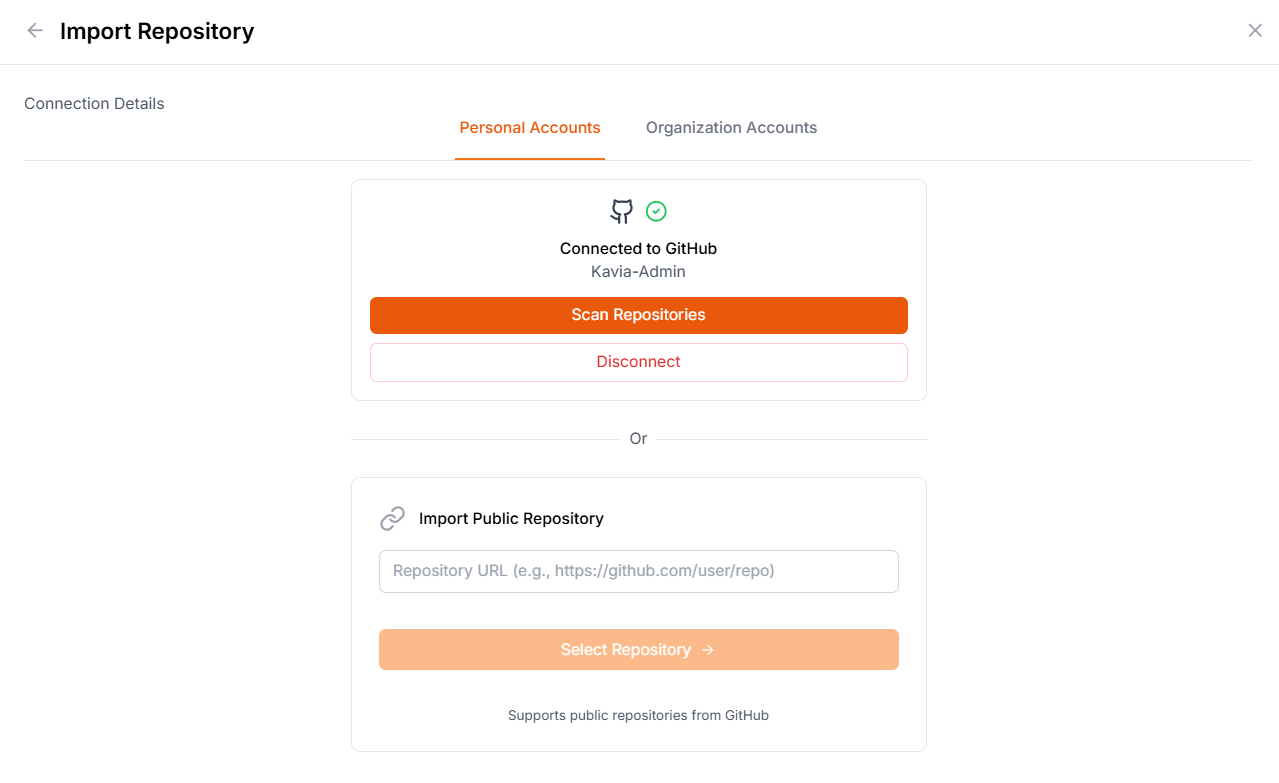Image resolution: width=1279 pixels, height=783 pixels.
Task: Select the Kavia-Admin account name
Action: 638,272
